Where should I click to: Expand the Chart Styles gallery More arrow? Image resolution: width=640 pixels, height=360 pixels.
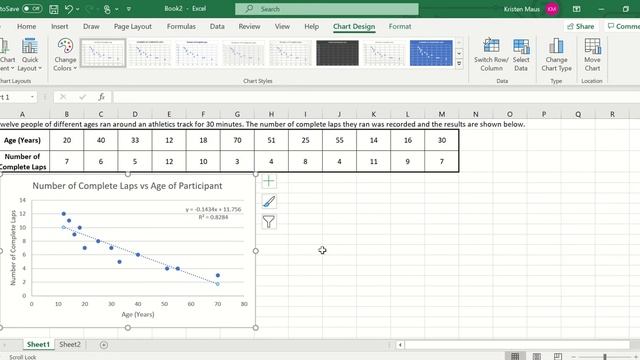tap(459, 64)
